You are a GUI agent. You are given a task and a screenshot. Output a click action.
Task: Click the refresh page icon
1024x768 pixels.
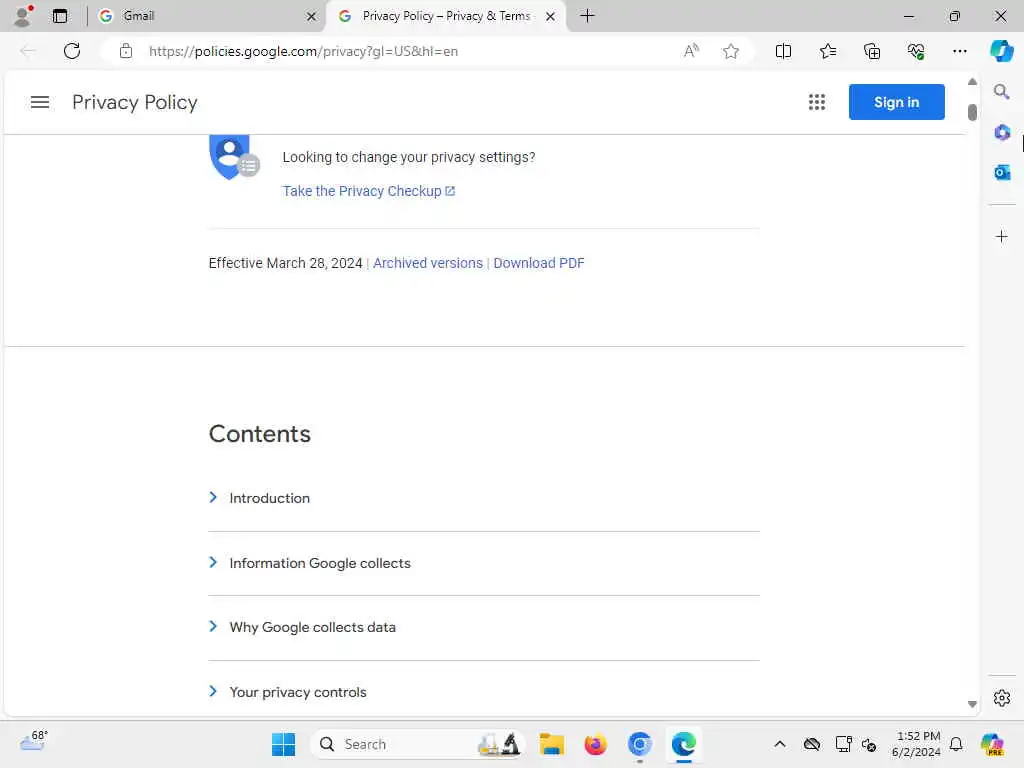pyautogui.click(x=72, y=51)
